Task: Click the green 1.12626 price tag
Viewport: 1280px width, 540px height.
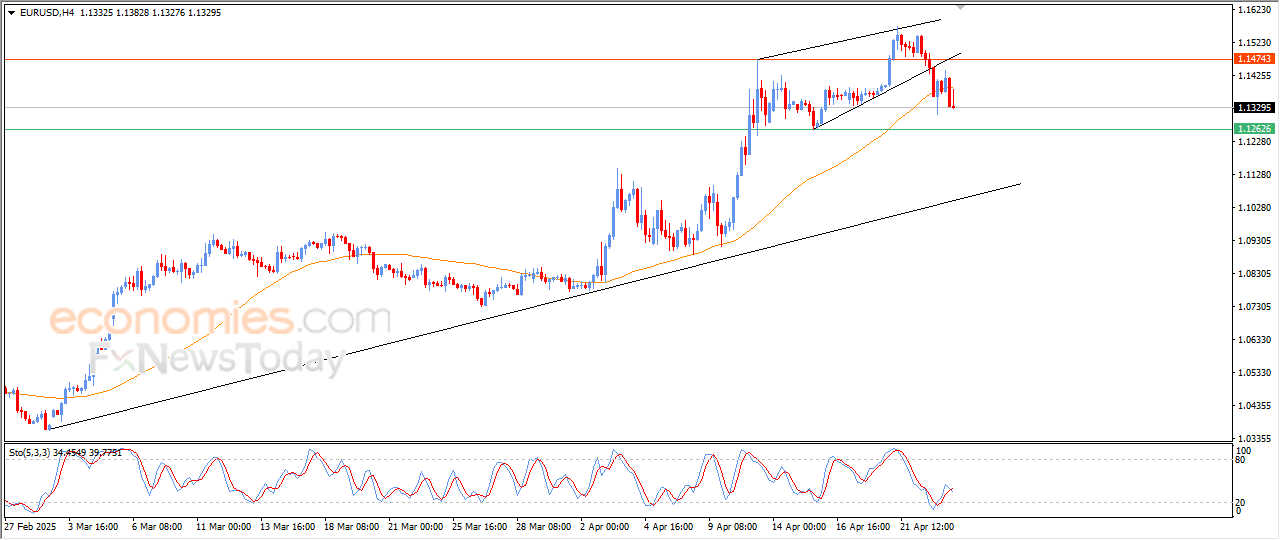Action: tap(1254, 129)
